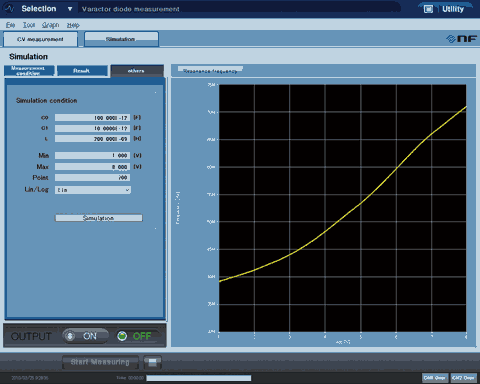Open the Result sub-tab
480x384 pixels.
82,71
